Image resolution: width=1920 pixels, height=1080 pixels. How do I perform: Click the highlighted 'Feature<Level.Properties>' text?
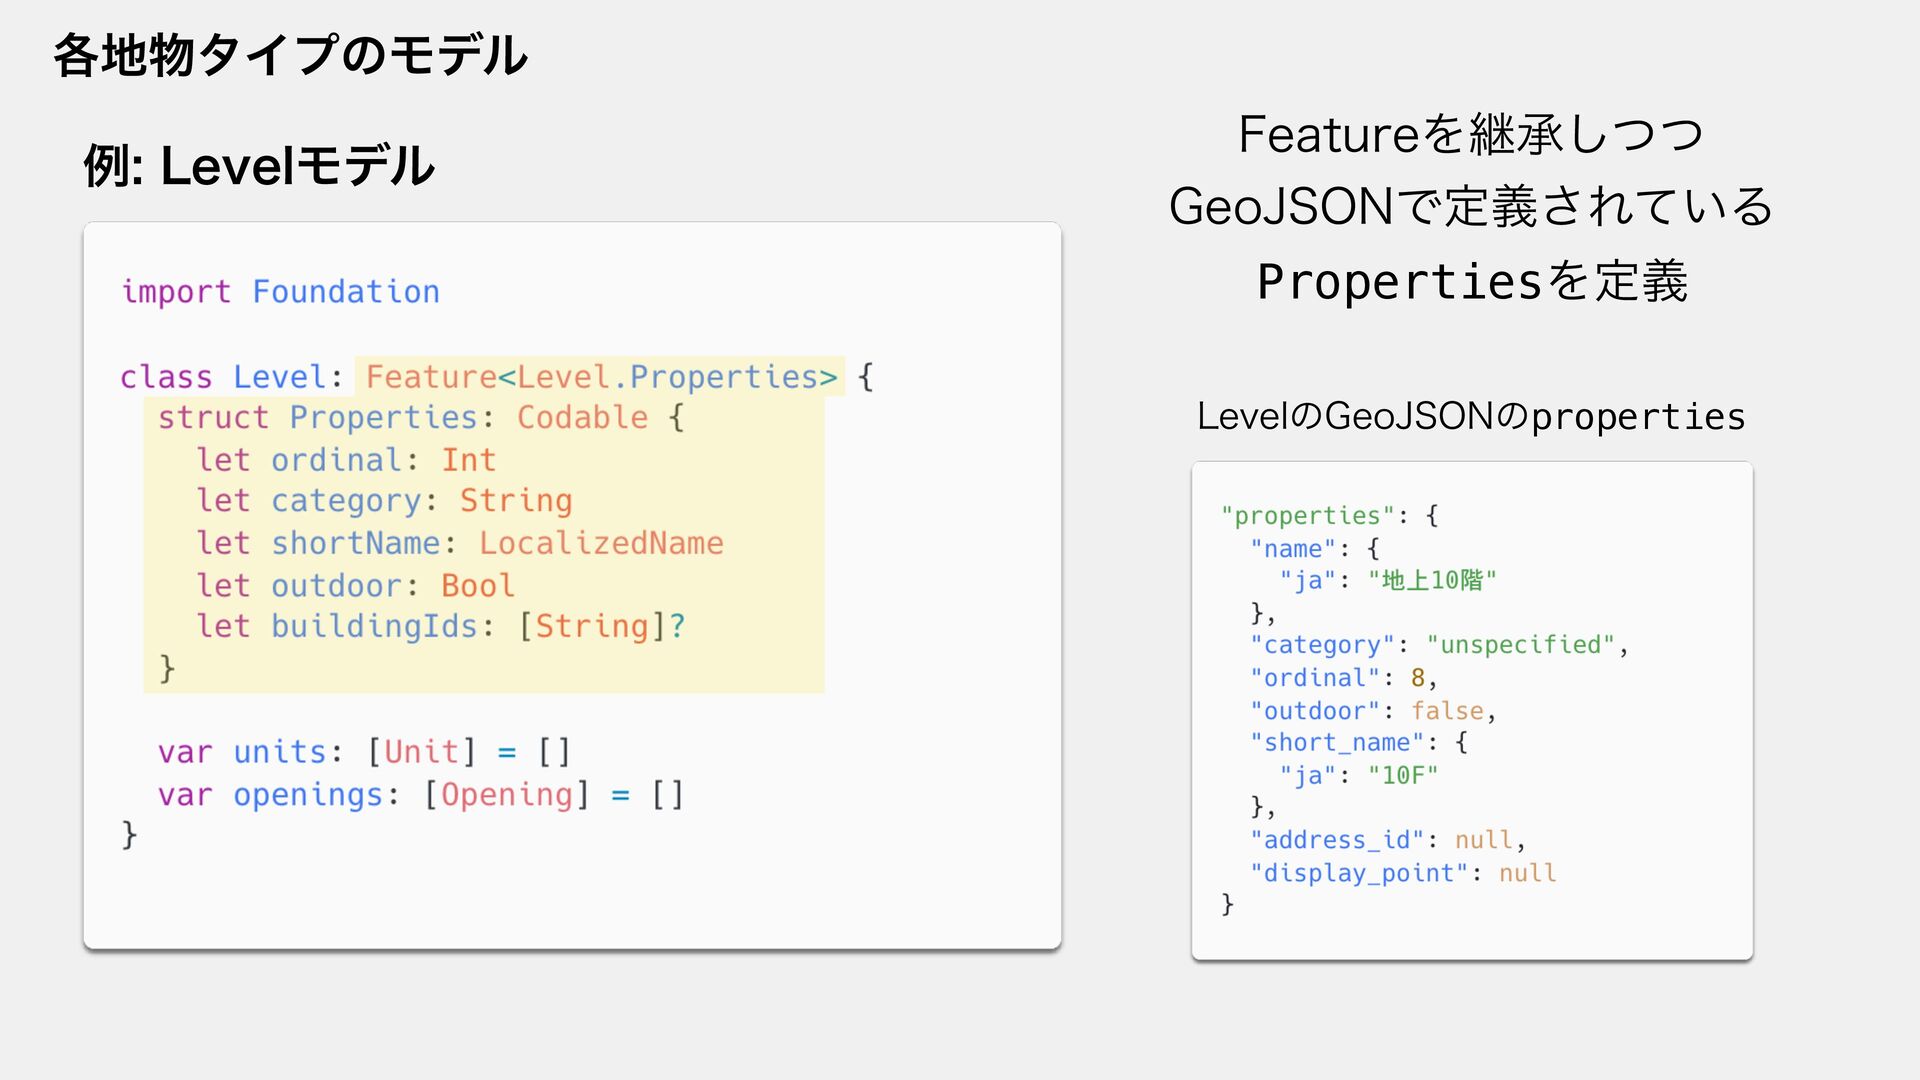[x=600, y=376]
